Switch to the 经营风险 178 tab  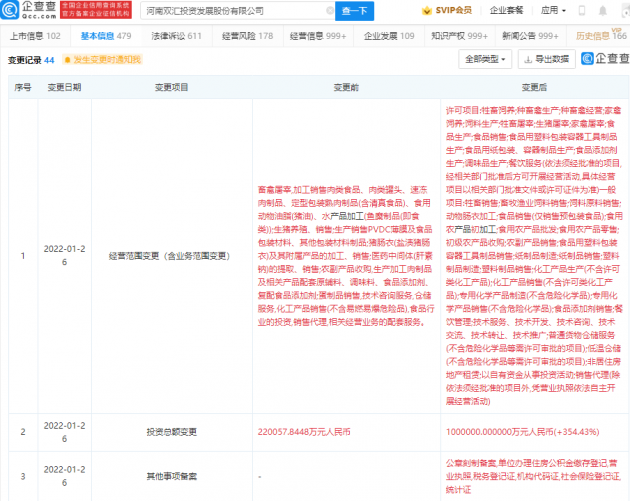click(x=248, y=36)
